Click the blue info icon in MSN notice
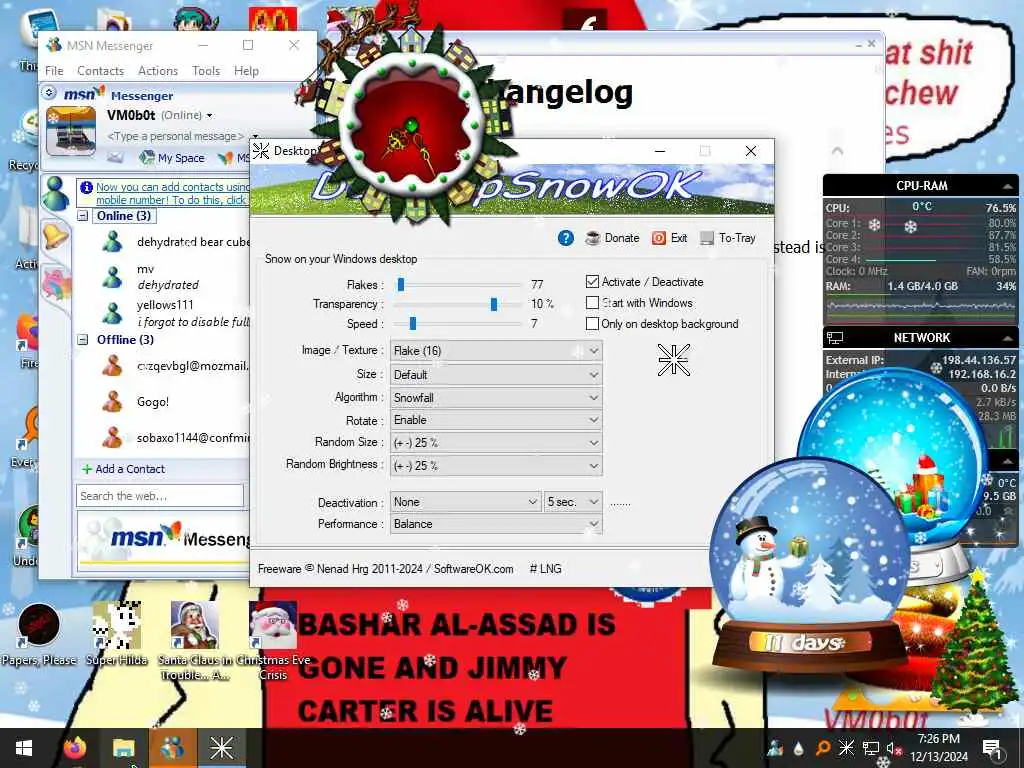The width and height of the screenshot is (1024, 768). pyautogui.click(x=86, y=187)
